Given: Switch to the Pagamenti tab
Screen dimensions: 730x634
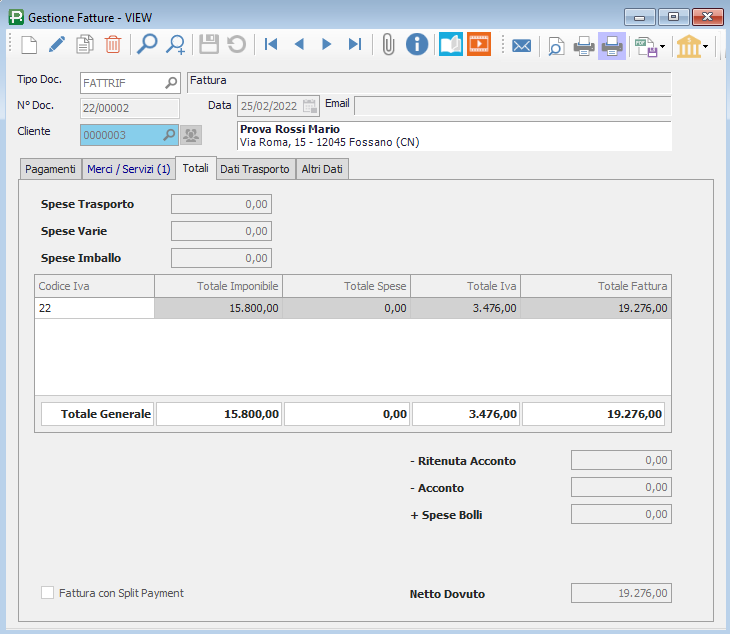Looking at the screenshot, I should [50, 169].
